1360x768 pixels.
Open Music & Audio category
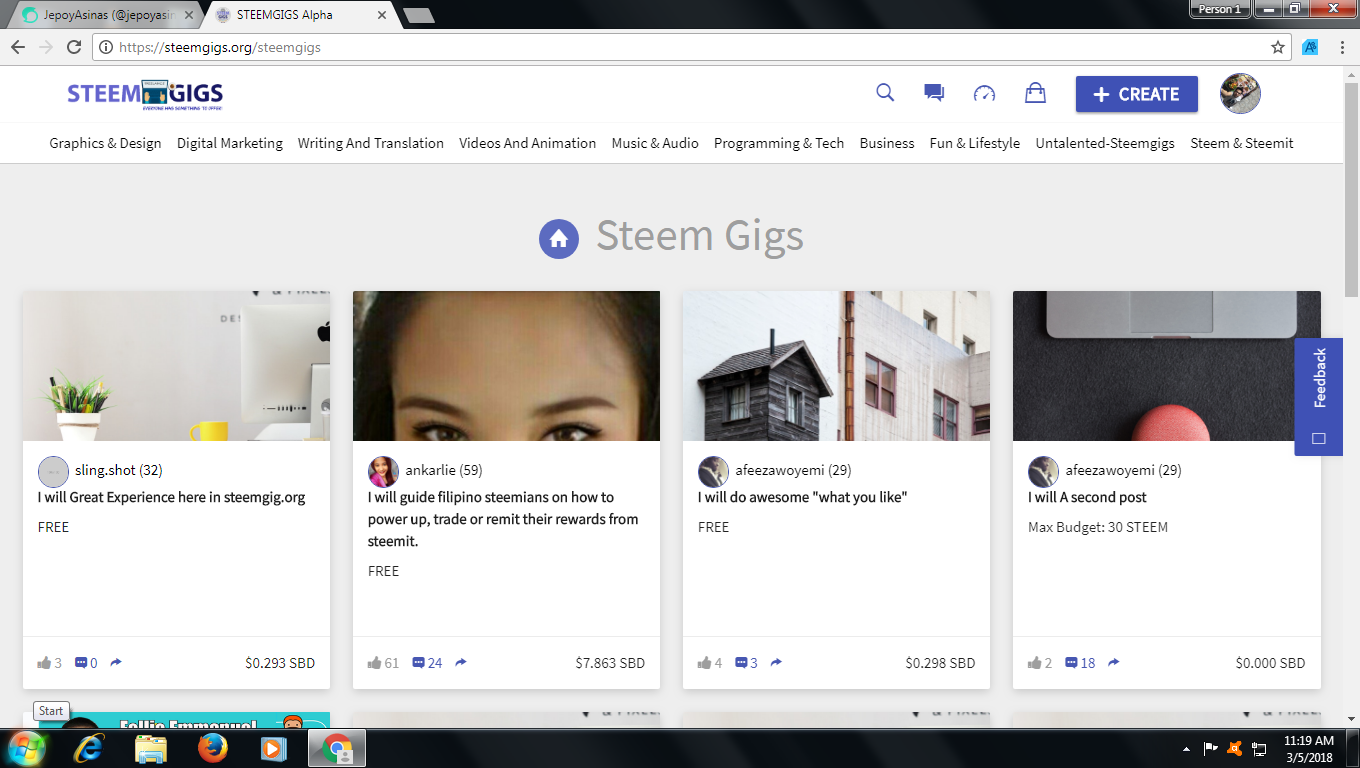click(655, 143)
